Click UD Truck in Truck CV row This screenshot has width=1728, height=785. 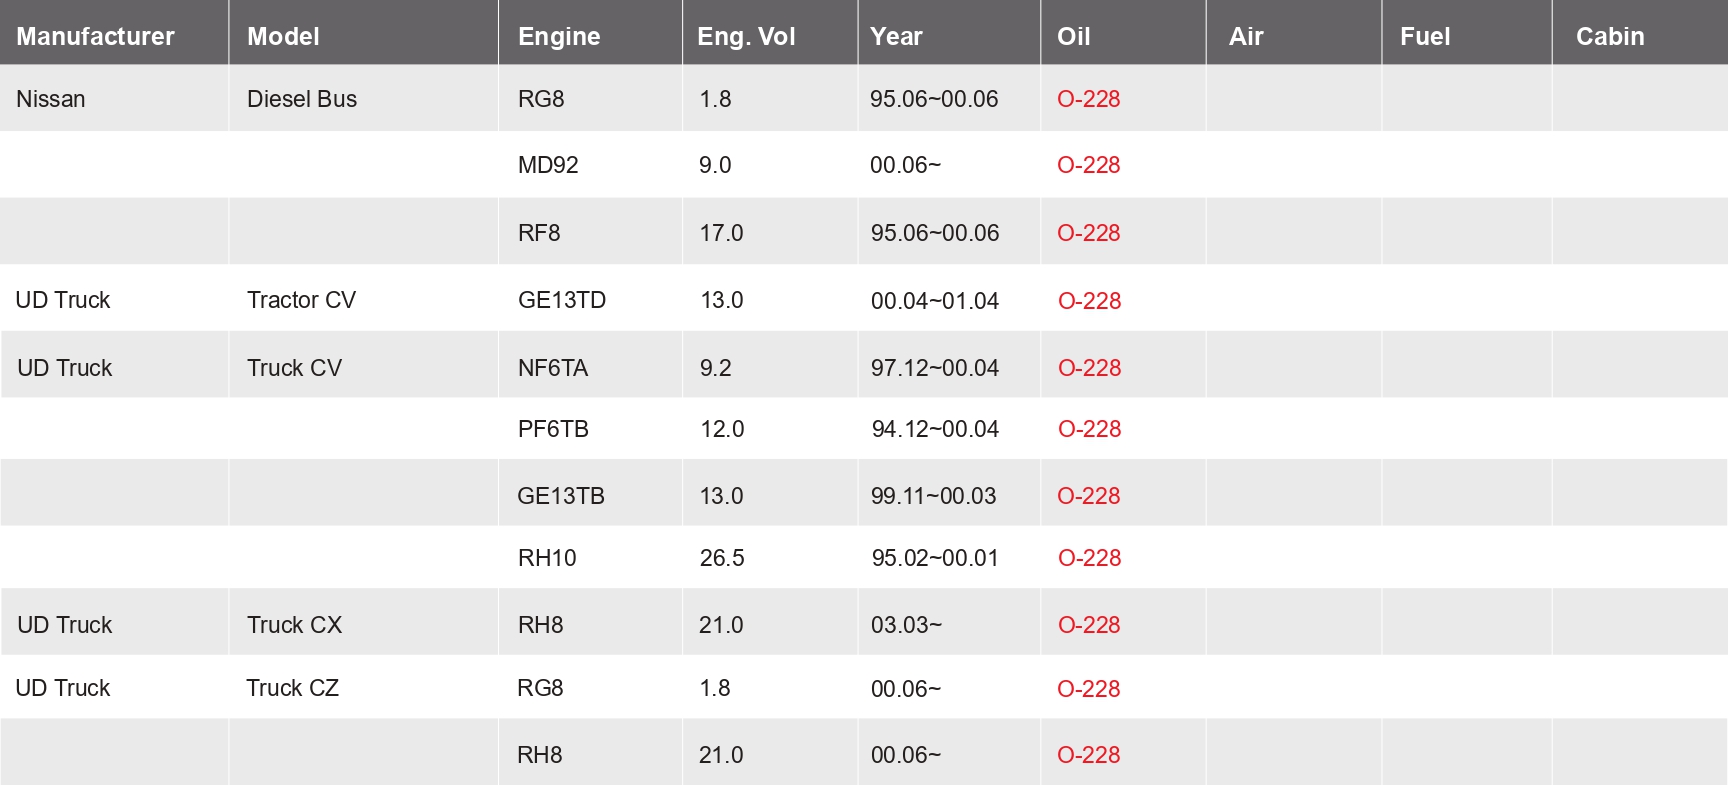65,368
